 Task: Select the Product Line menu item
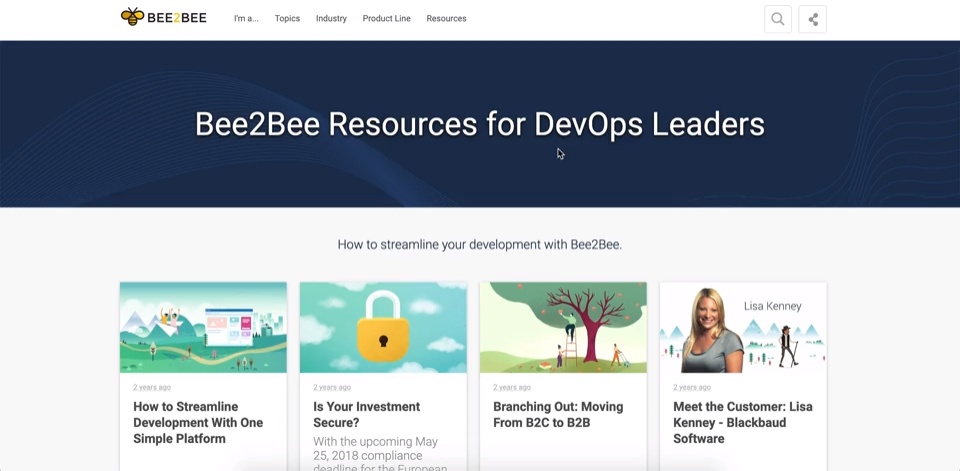coord(386,19)
